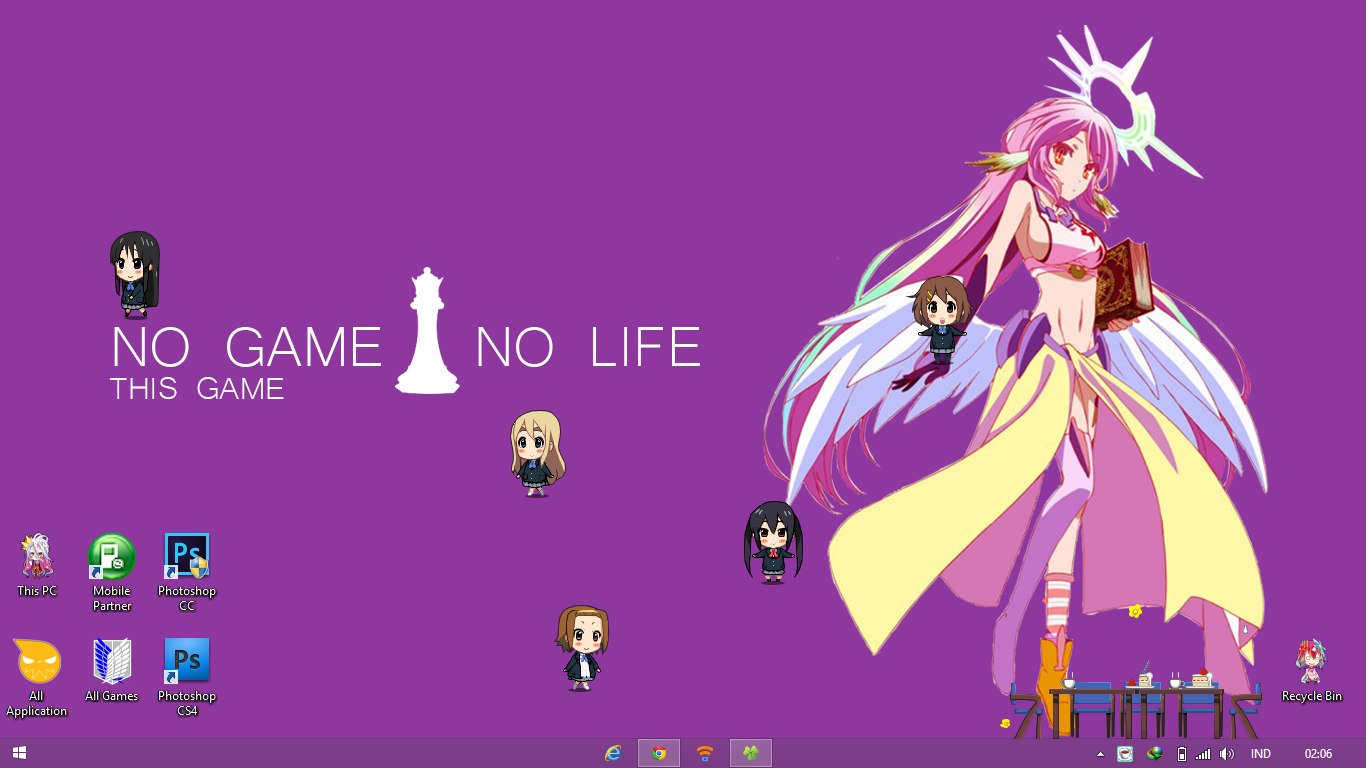Click the Windows Start button
Viewport: 1366px width, 768px height.
point(19,753)
